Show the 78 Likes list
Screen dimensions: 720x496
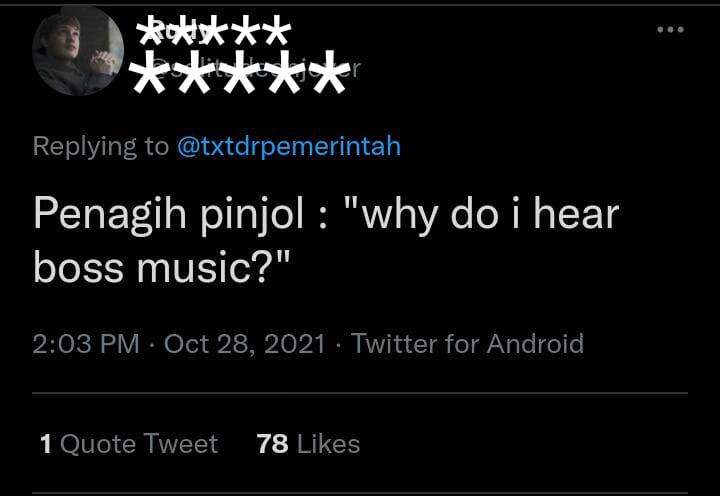[308, 443]
